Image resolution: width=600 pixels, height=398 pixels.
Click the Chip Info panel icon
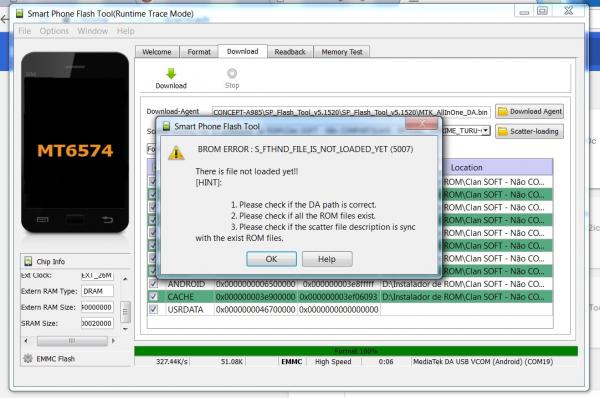coord(28,261)
